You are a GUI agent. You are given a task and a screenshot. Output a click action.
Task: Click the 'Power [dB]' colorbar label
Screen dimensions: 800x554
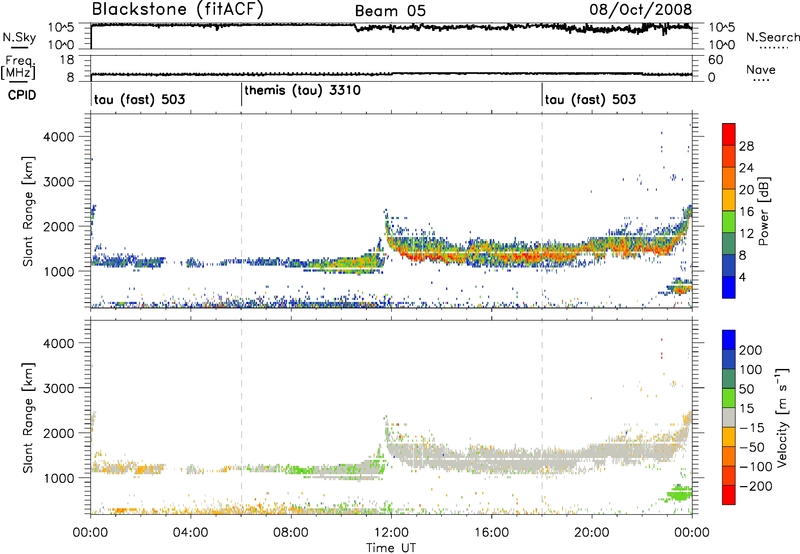tap(763, 211)
